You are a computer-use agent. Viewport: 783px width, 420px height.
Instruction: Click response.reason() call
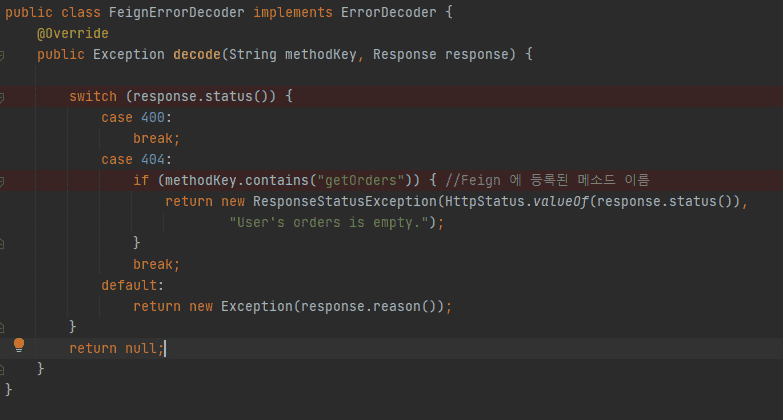click(x=373, y=306)
